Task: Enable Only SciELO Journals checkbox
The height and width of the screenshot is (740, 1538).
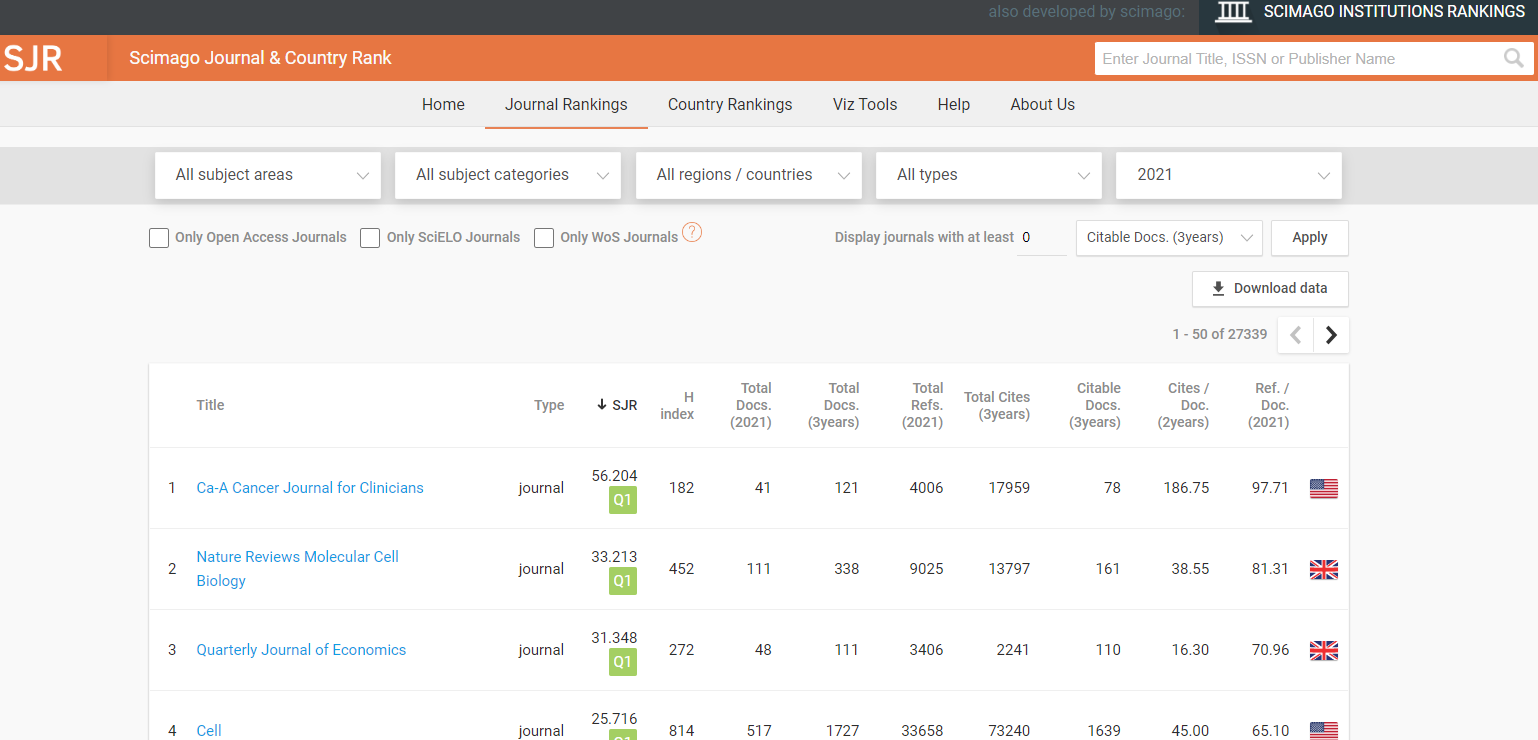Action: pyautogui.click(x=370, y=238)
